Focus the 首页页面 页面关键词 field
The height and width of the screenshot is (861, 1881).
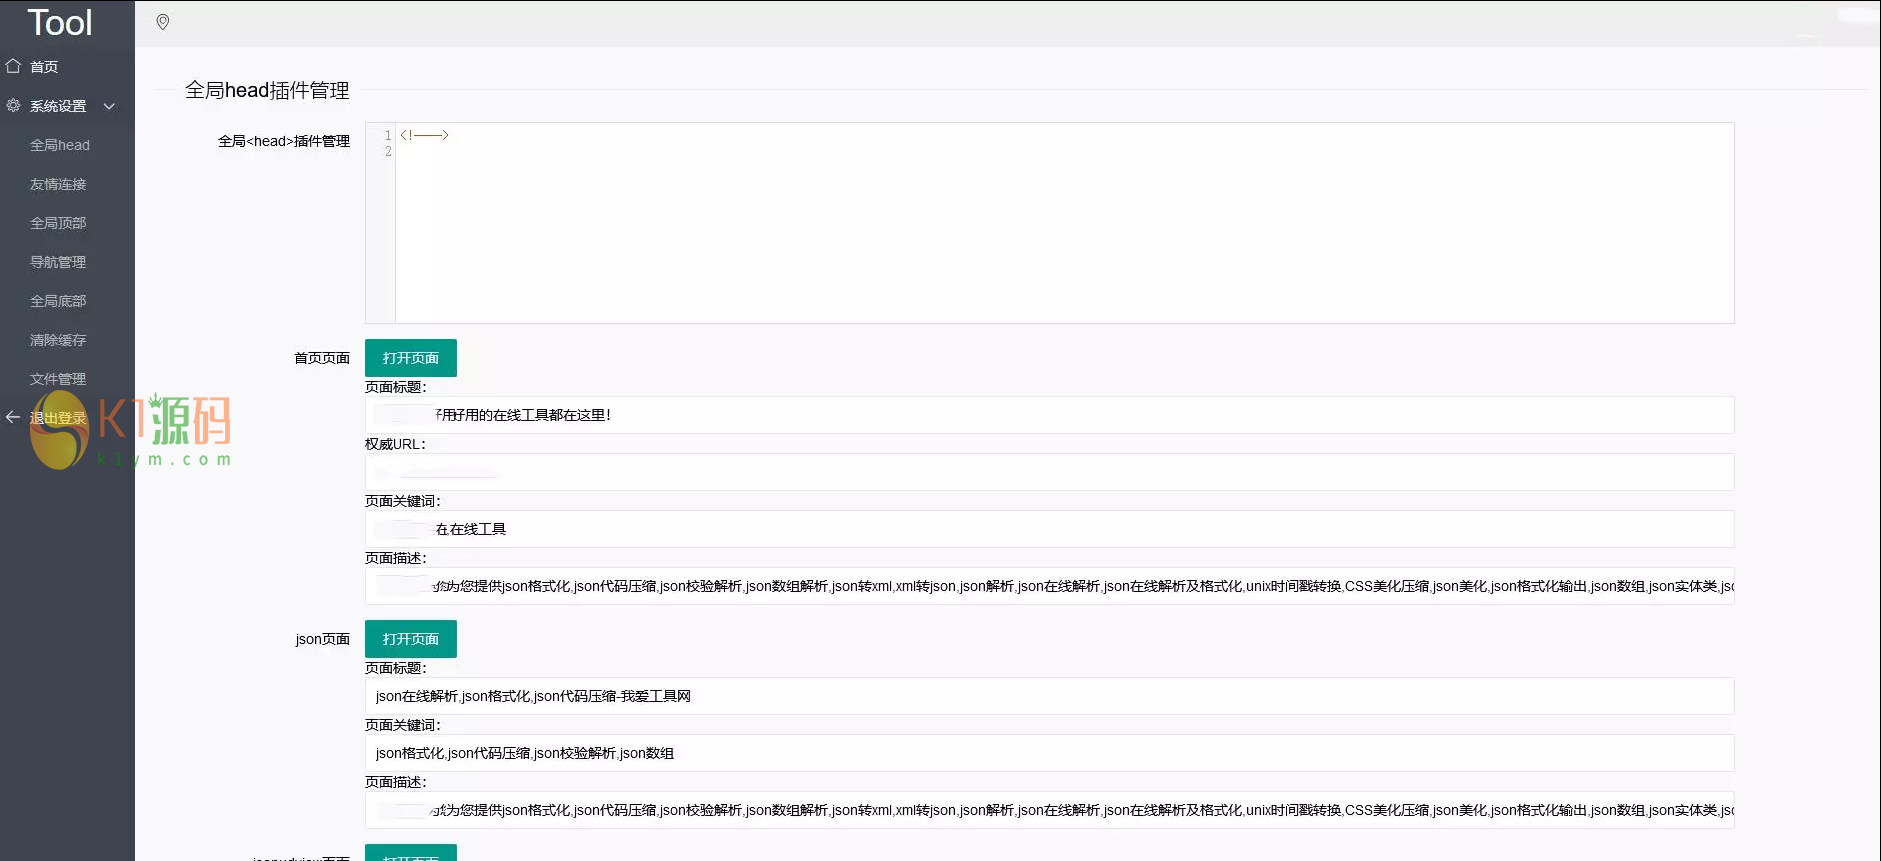[x=1049, y=529]
